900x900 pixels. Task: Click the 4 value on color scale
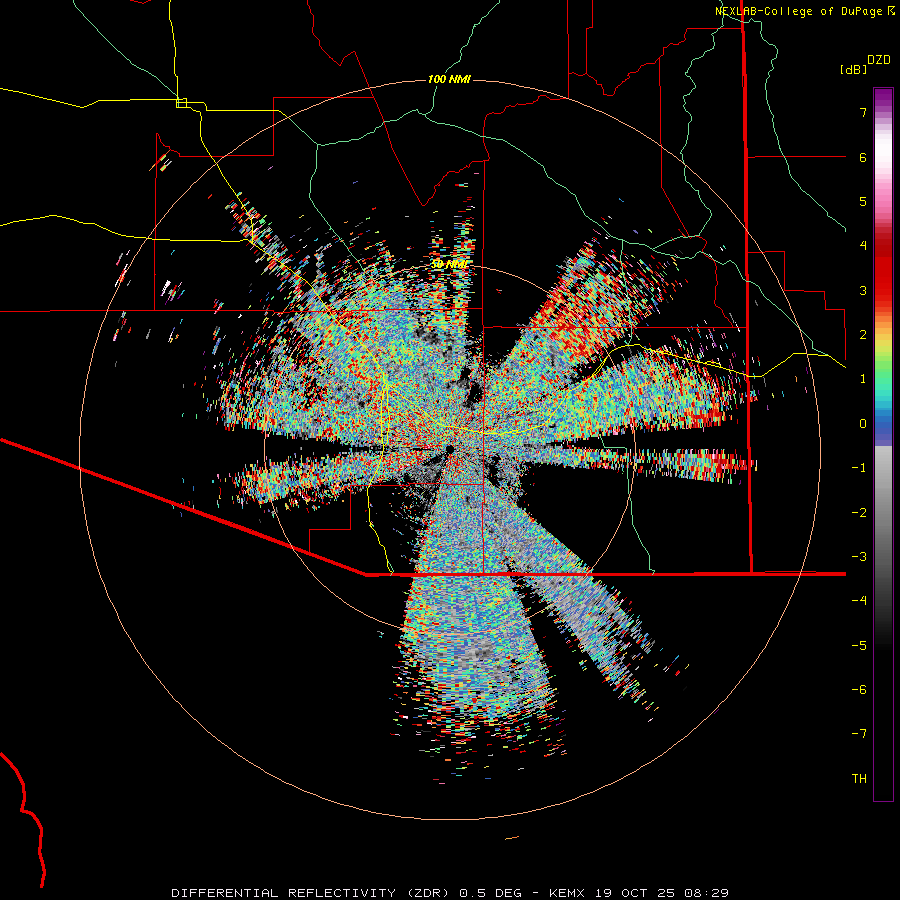tap(863, 246)
